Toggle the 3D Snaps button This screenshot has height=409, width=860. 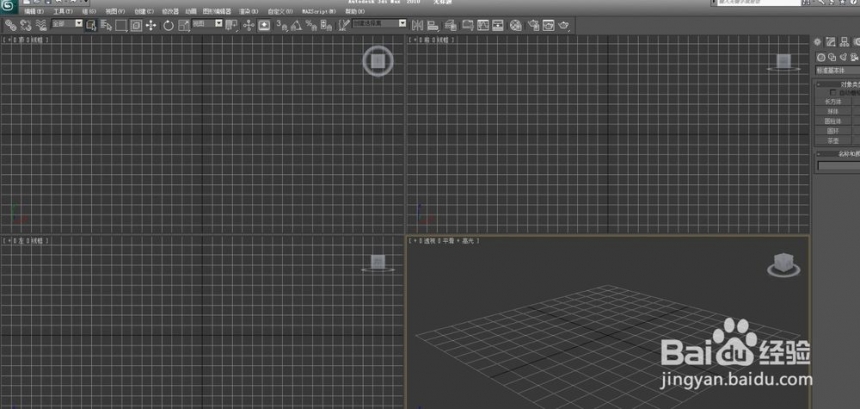pyautogui.click(x=282, y=25)
